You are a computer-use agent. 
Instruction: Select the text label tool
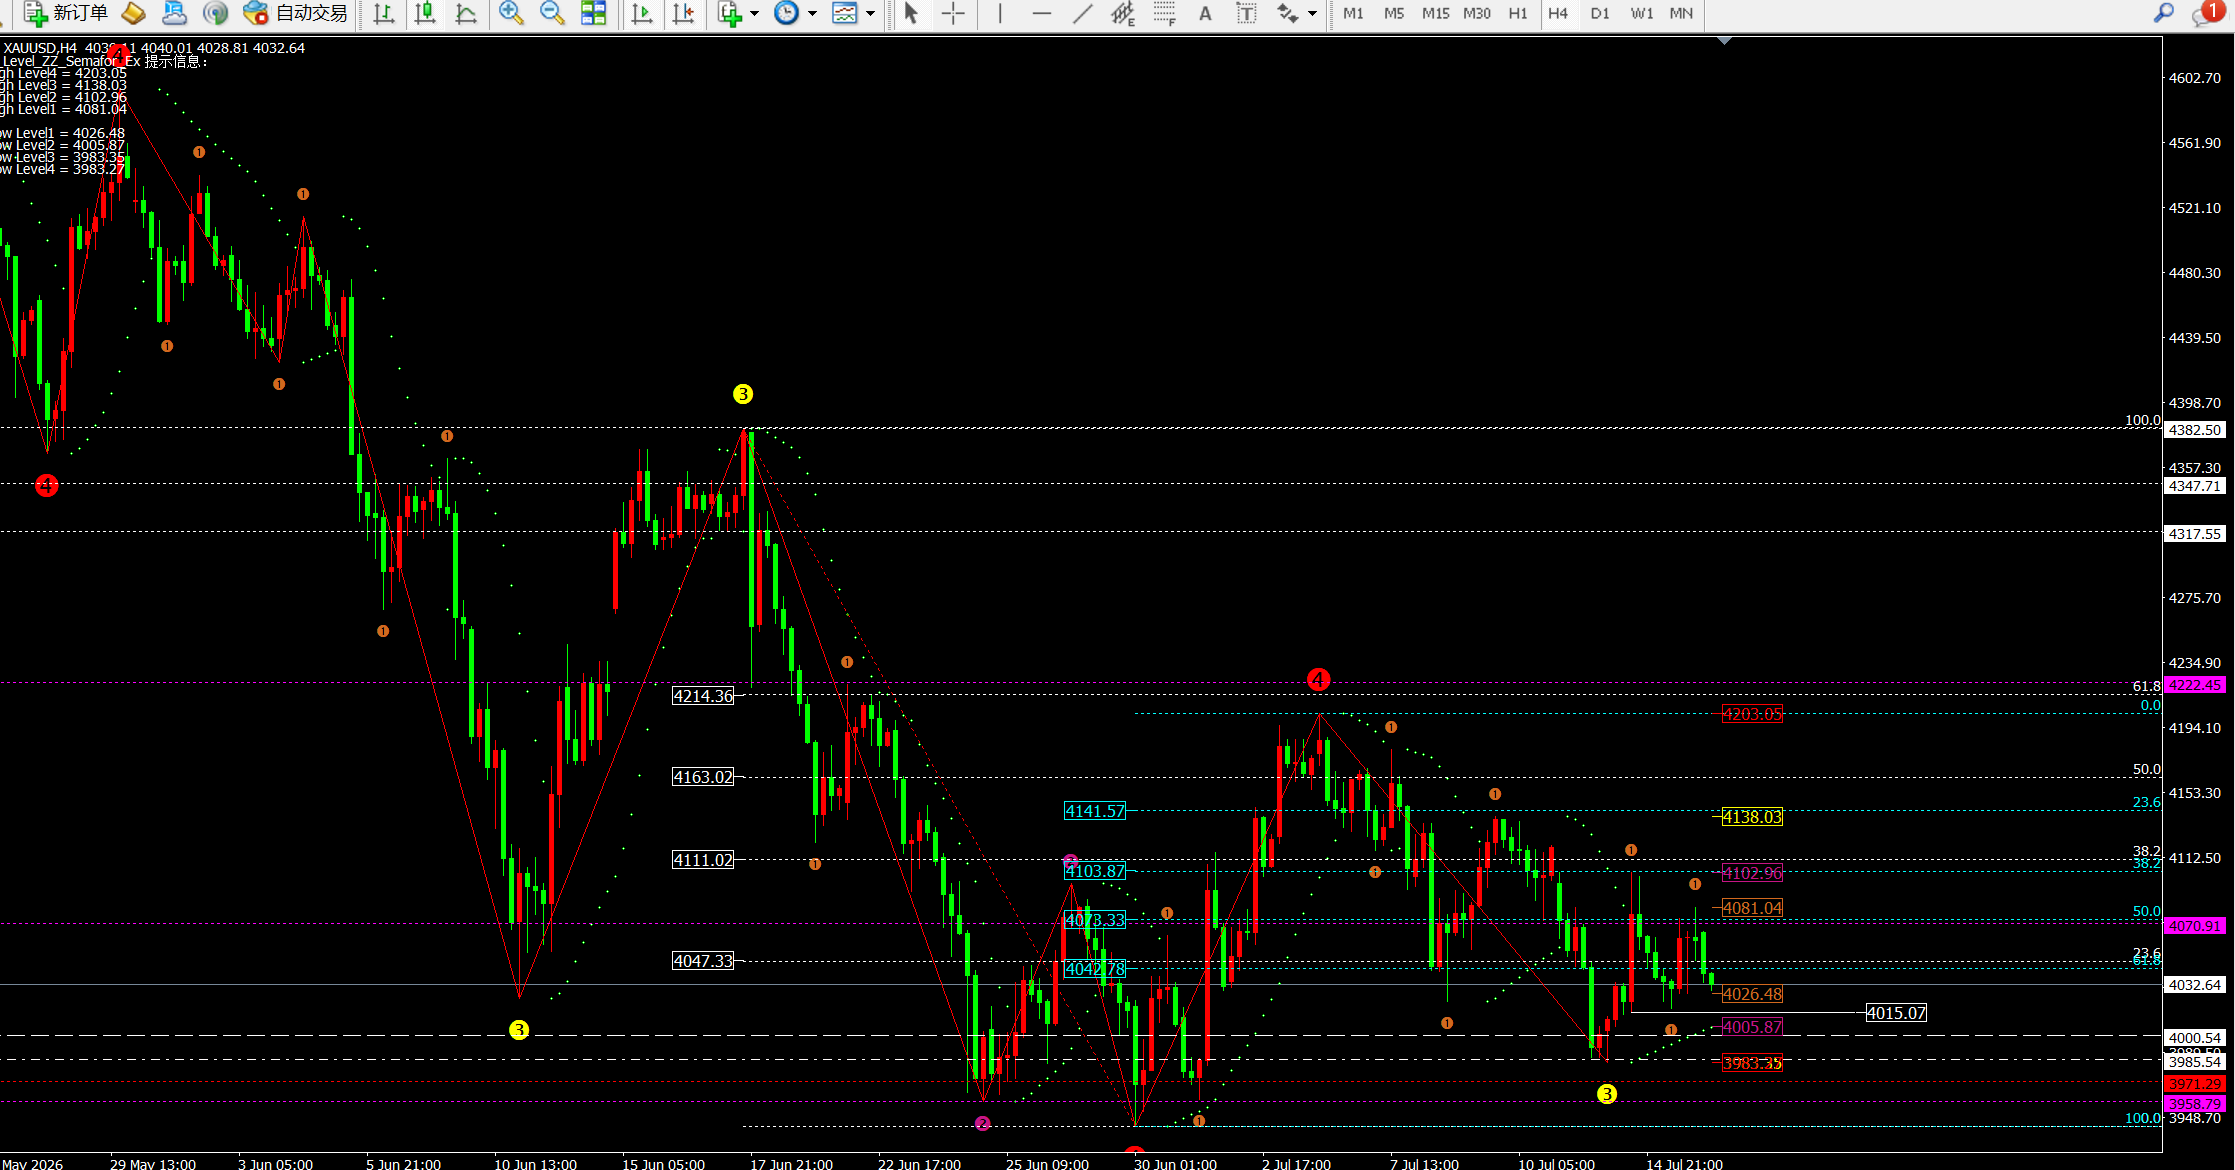pyautogui.click(x=1246, y=13)
